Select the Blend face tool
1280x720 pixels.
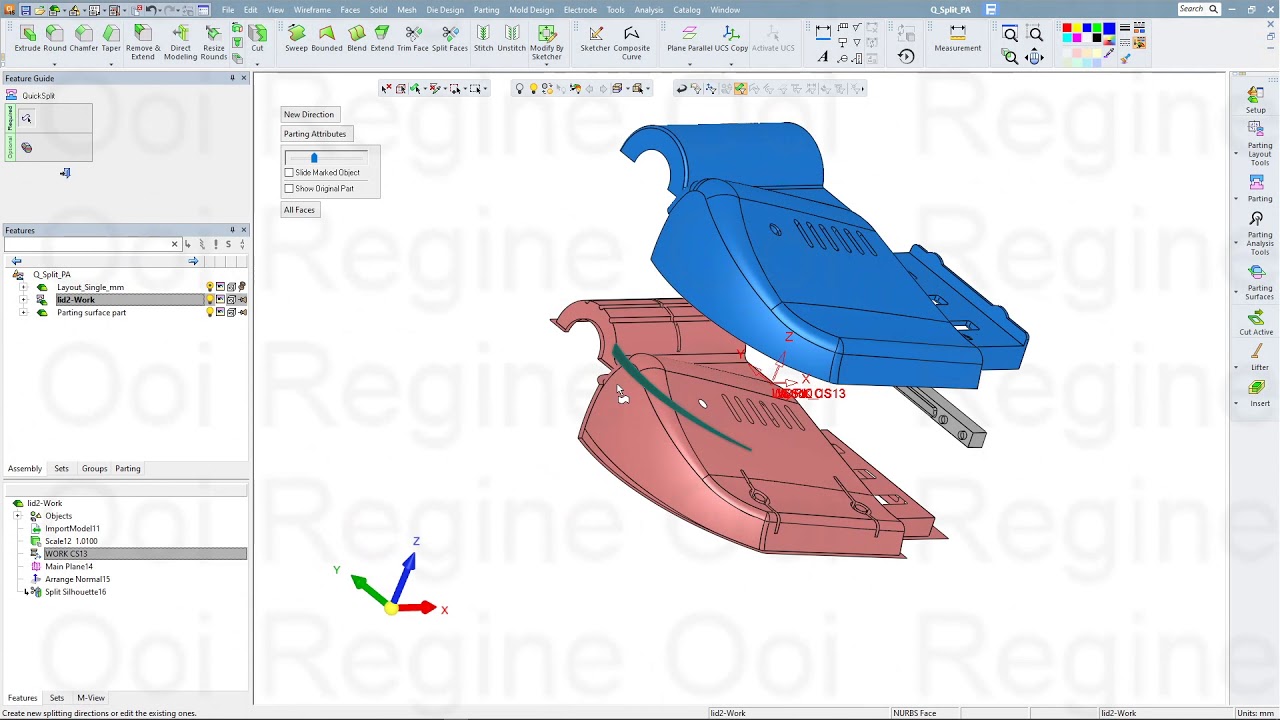pyautogui.click(x=356, y=39)
